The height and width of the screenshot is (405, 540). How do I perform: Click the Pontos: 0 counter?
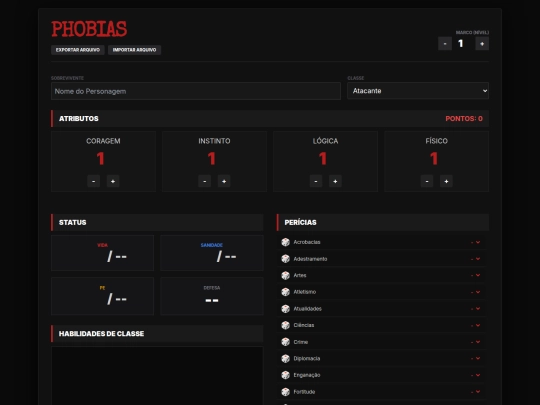pos(464,119)
